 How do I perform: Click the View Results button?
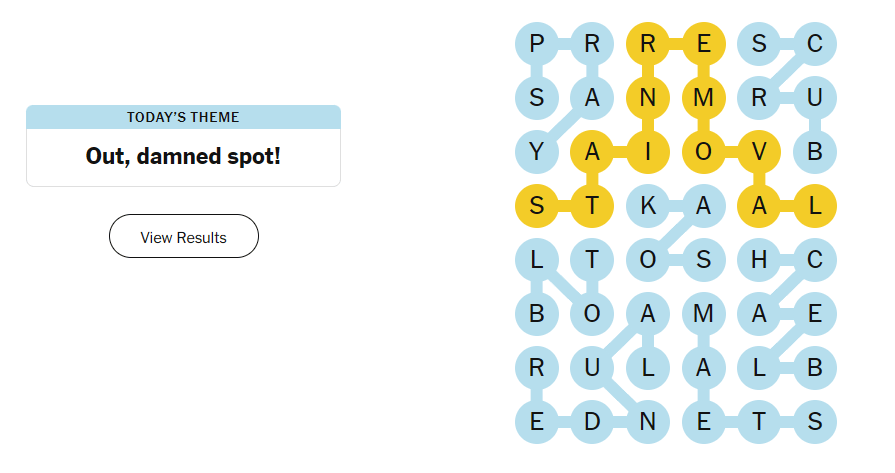click(184, 237)
